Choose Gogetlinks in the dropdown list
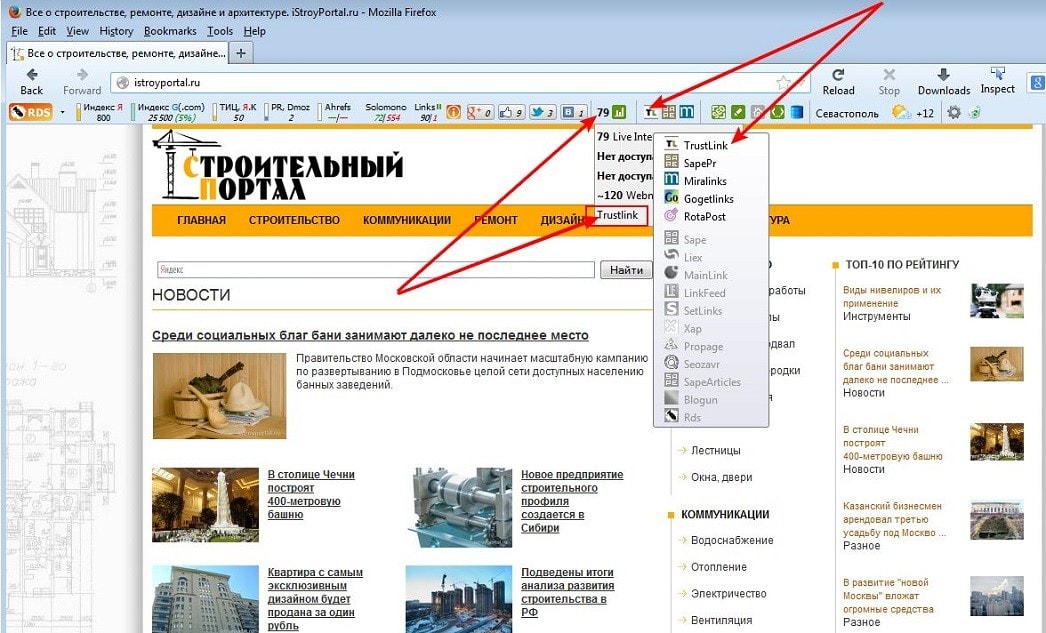Viewport: 1046px width, 633px height. click(x=710, y=199)
